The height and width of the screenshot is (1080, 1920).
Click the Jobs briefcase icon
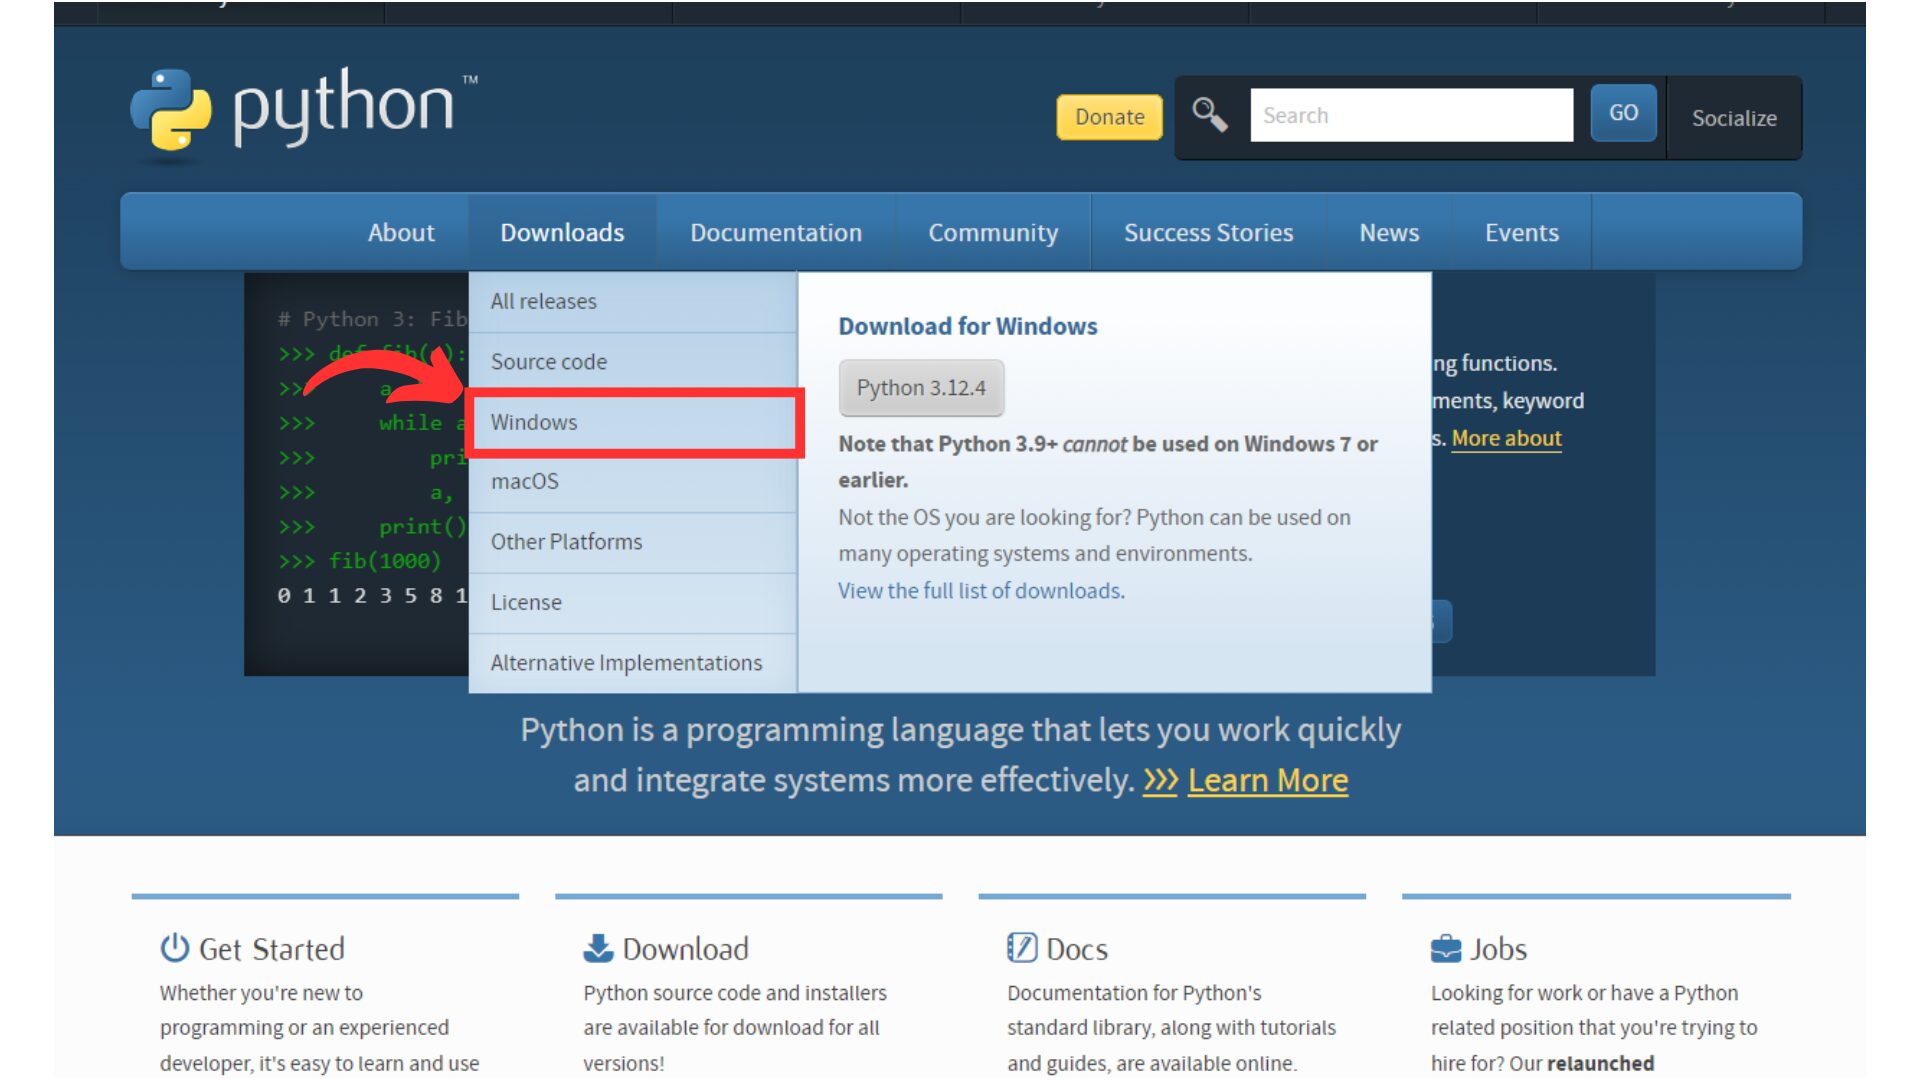coord(1446,947)
